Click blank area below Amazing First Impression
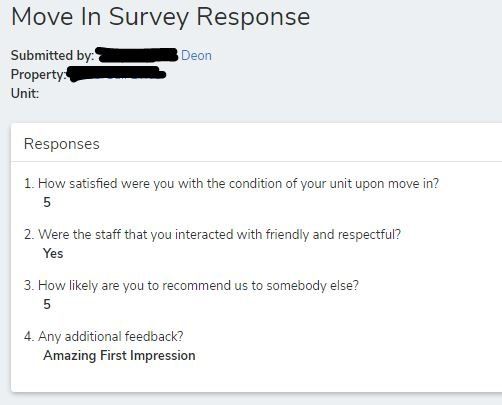Viewport: 502px width, 405px height. tap(256, 378)
